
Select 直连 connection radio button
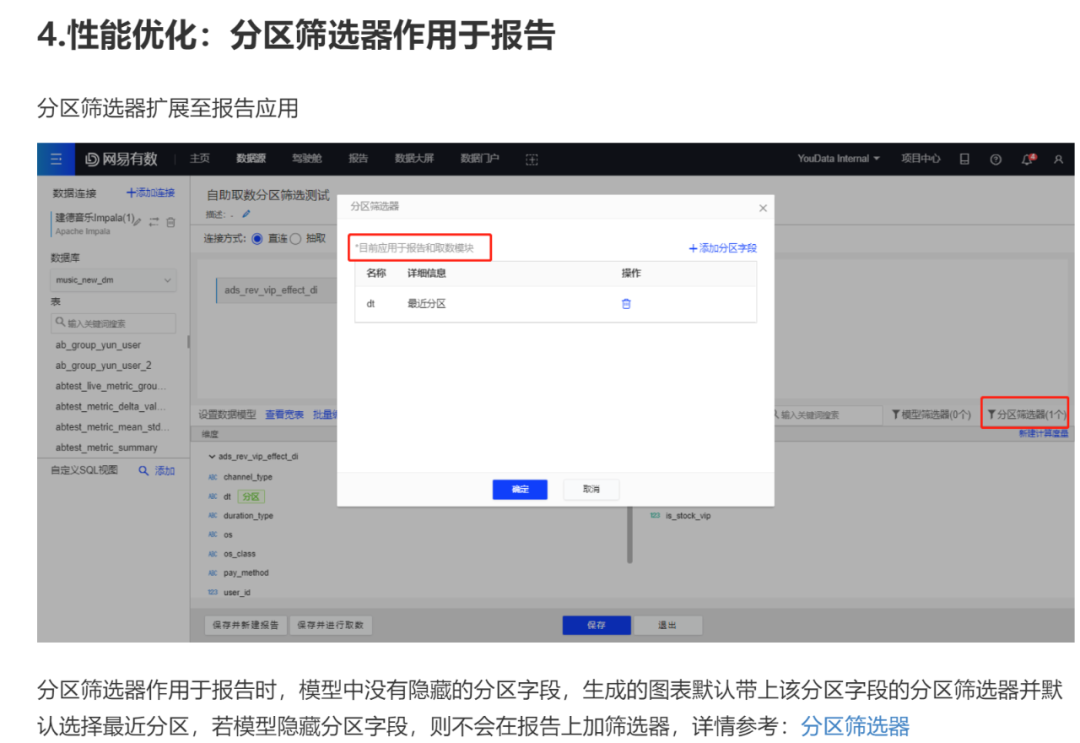(257, 239)
